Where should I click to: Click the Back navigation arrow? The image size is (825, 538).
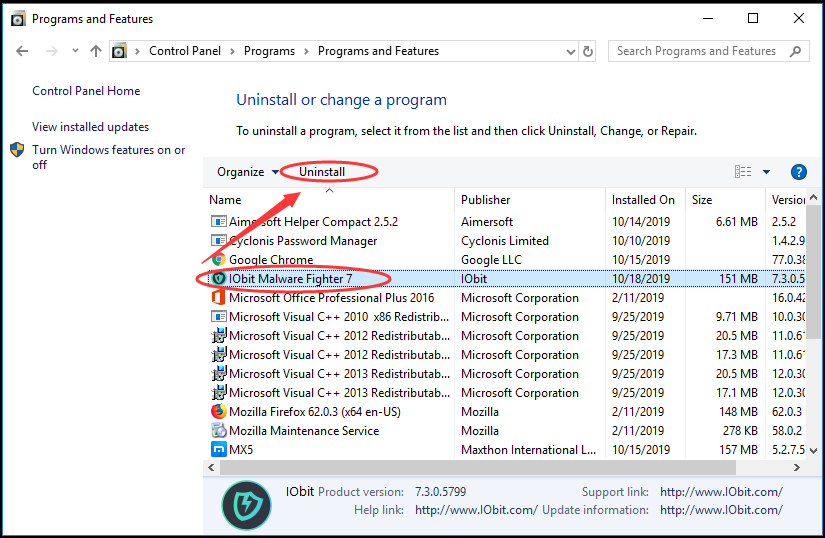(22, 51)
